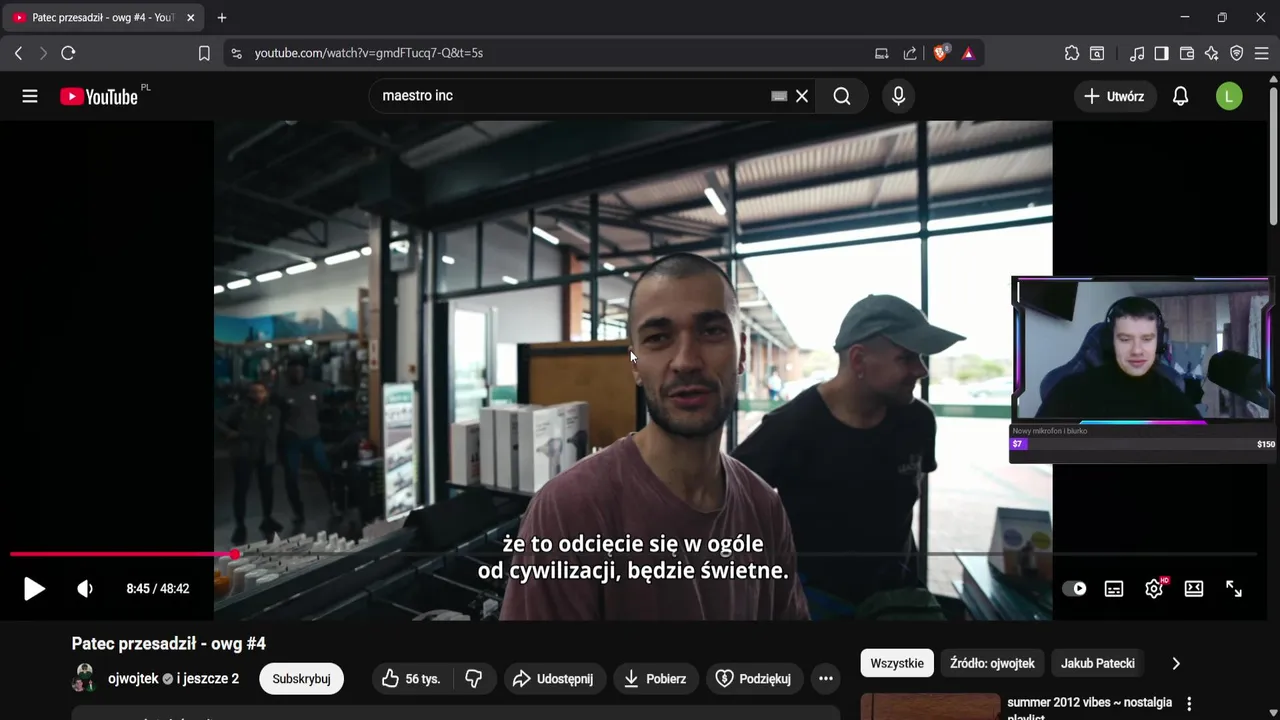Open player settings gear
The height and width of the screenshot is (720, 1280).
click(x=1154, y=589)
